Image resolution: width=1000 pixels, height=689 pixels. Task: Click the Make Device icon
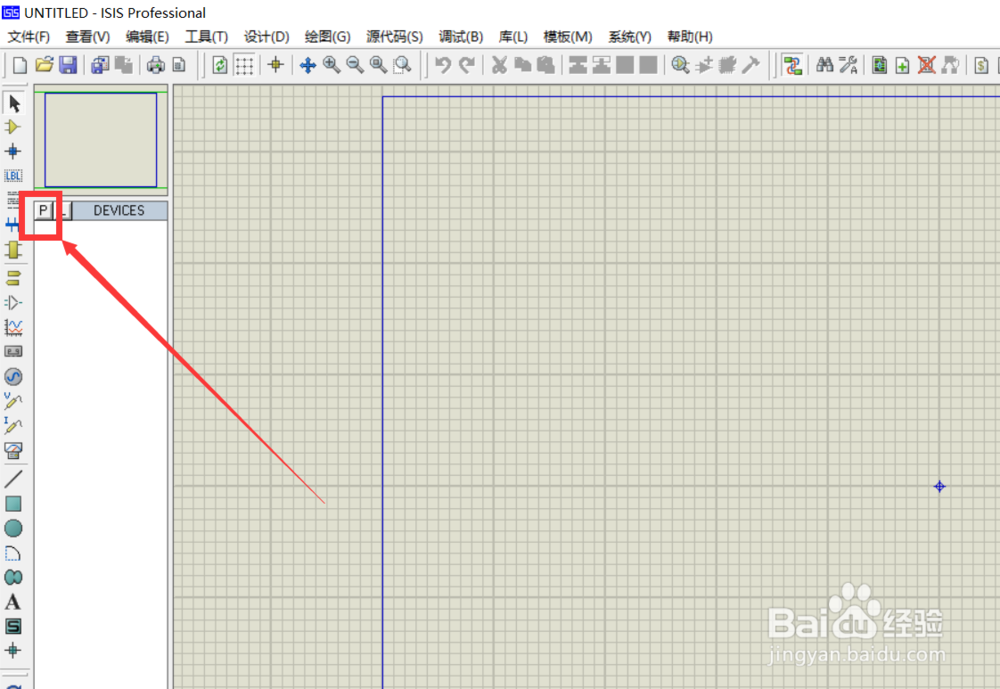pyautogui.click(x=705, y=65)
